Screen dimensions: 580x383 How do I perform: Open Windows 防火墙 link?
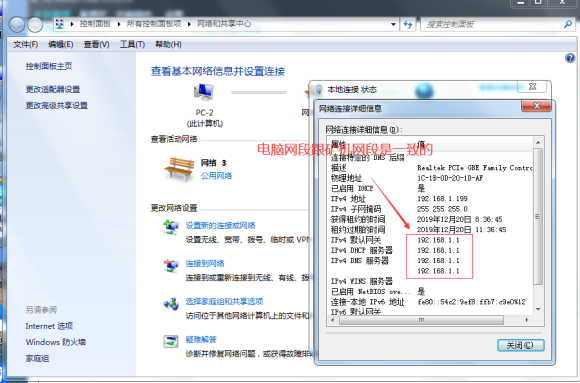pyautogui.click(x=55, y=342)
